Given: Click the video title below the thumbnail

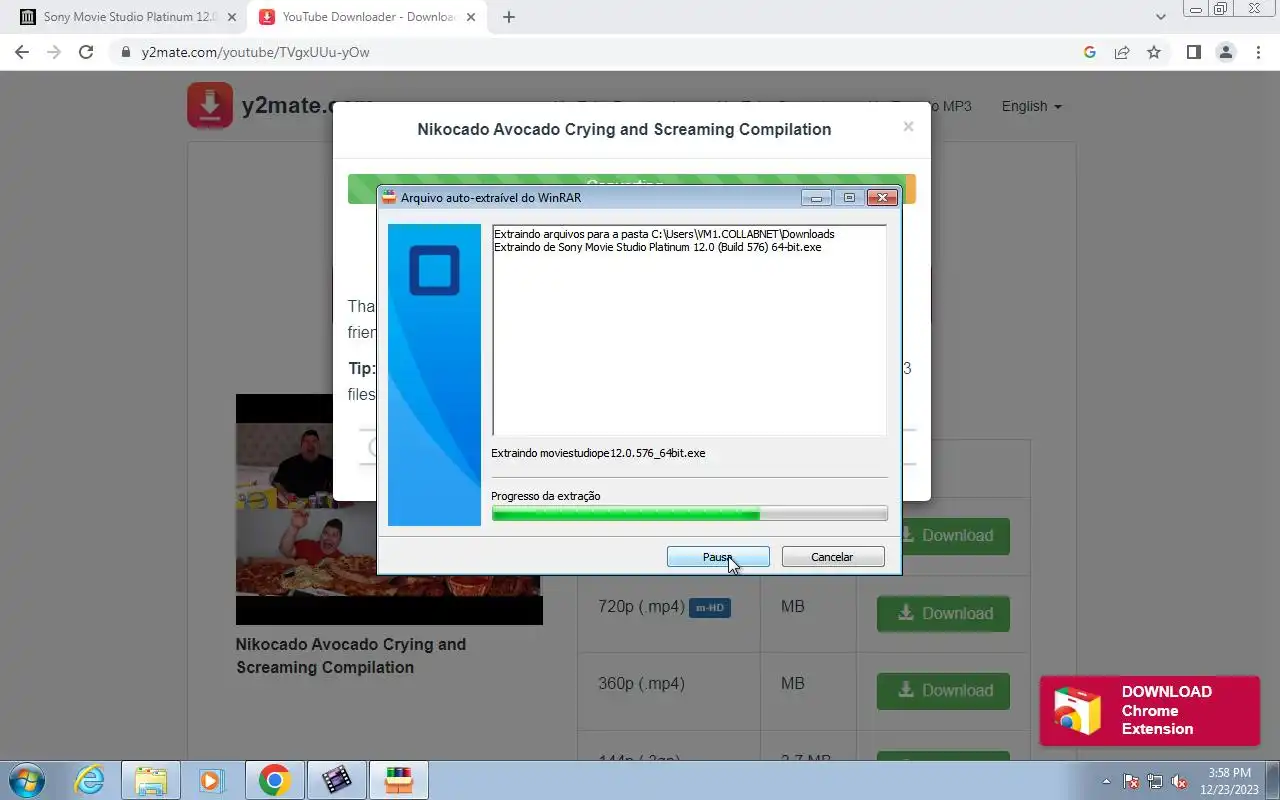Looking at the screenshot, I should pos(351,656).
